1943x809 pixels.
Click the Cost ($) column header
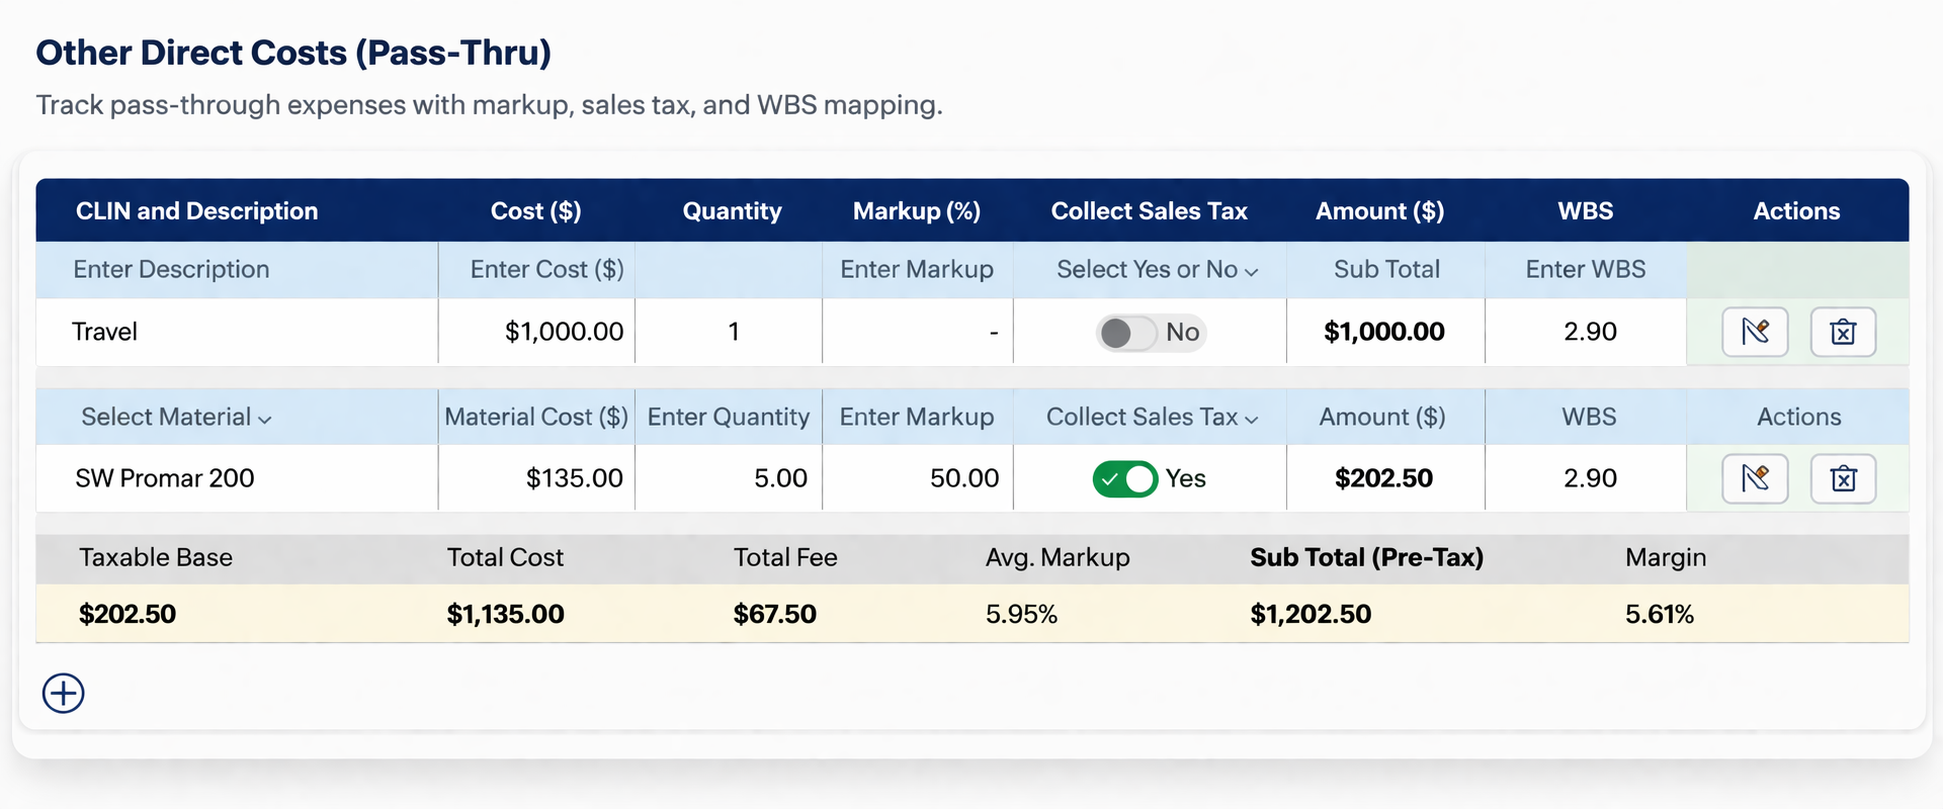(536, 211)
